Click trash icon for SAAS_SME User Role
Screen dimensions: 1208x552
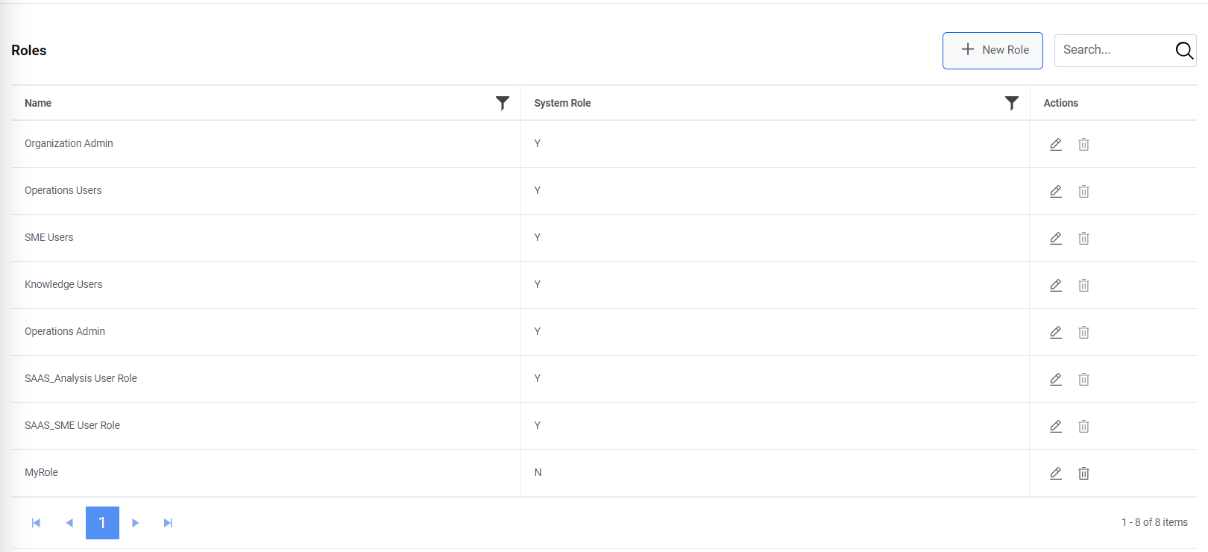(1083, 426)
